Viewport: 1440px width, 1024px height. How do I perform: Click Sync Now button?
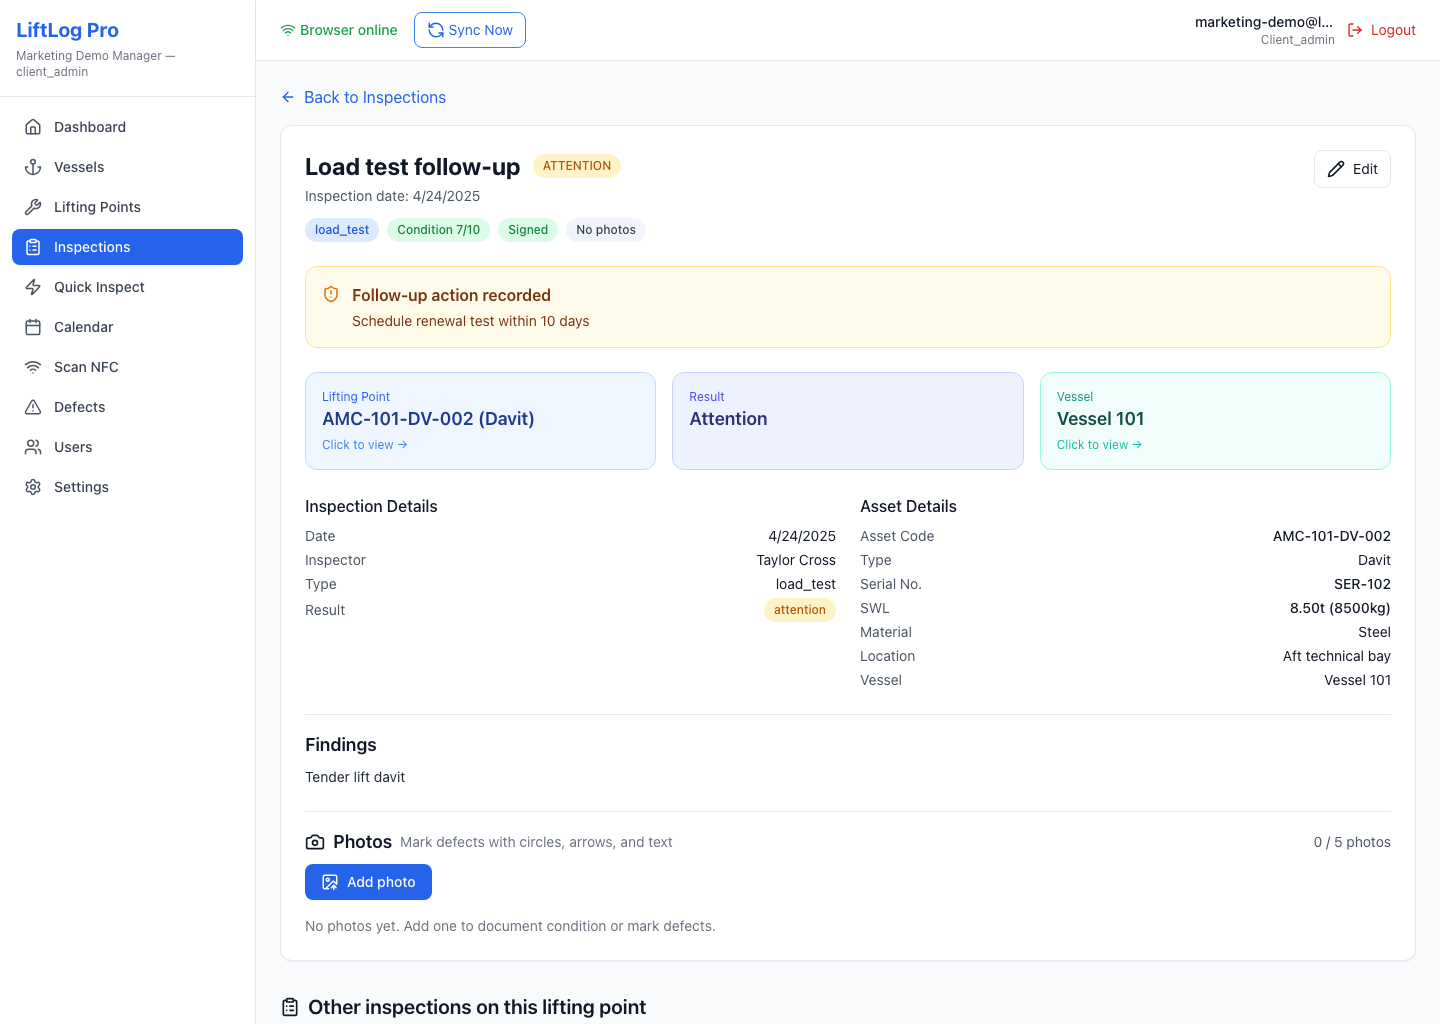point(470,30)
